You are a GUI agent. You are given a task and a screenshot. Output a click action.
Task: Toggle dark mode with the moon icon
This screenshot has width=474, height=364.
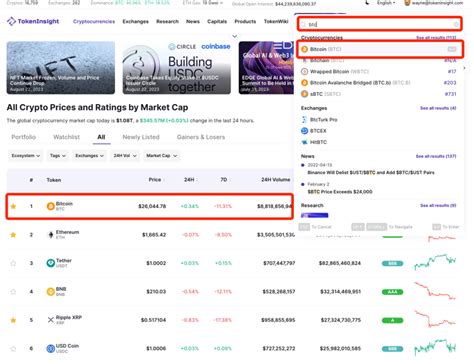(368, 3)
